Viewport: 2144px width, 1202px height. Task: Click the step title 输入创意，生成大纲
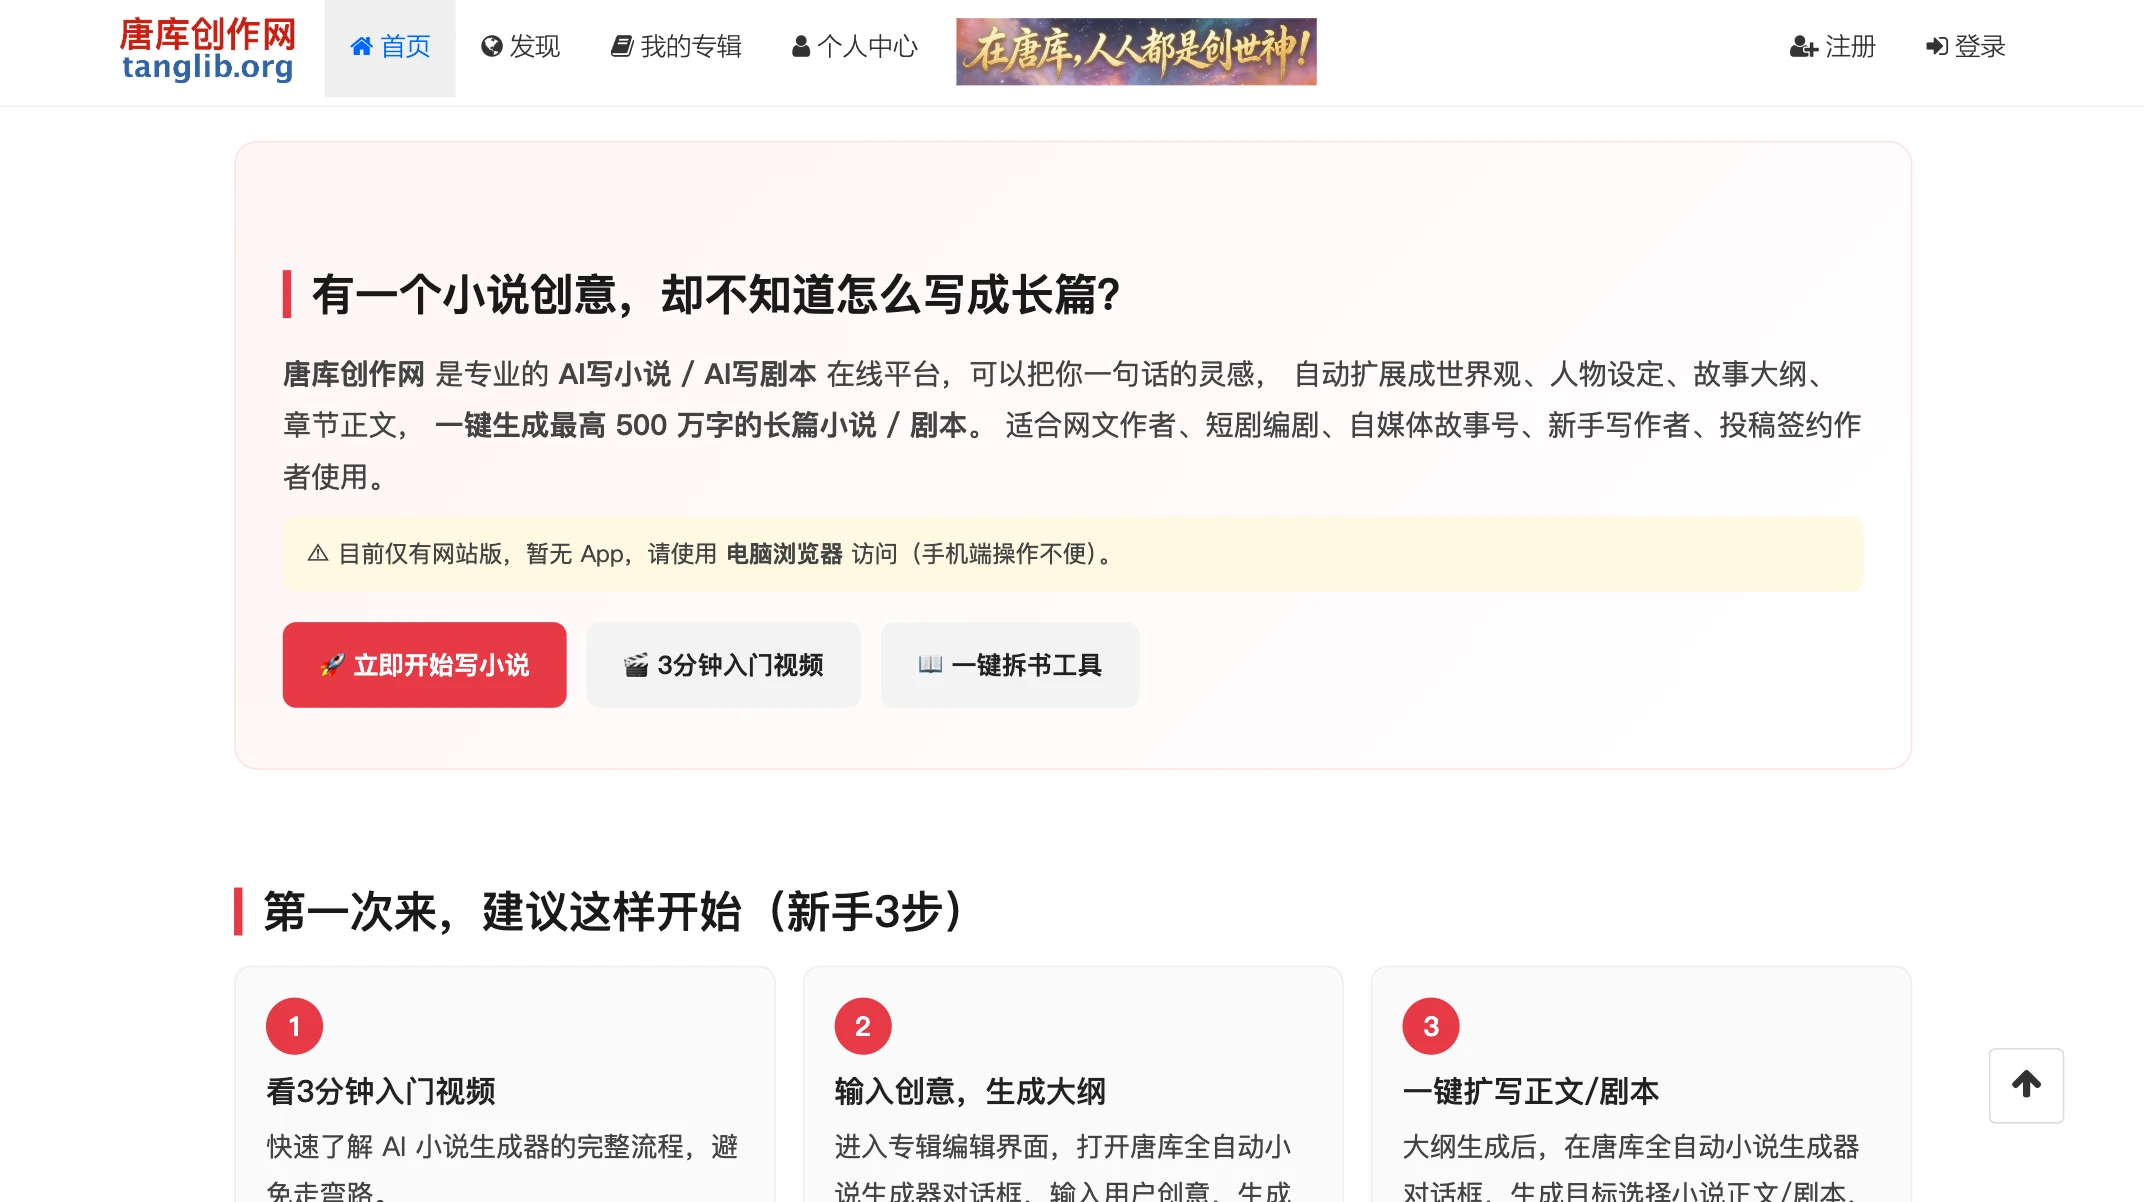coord(970,1091)
